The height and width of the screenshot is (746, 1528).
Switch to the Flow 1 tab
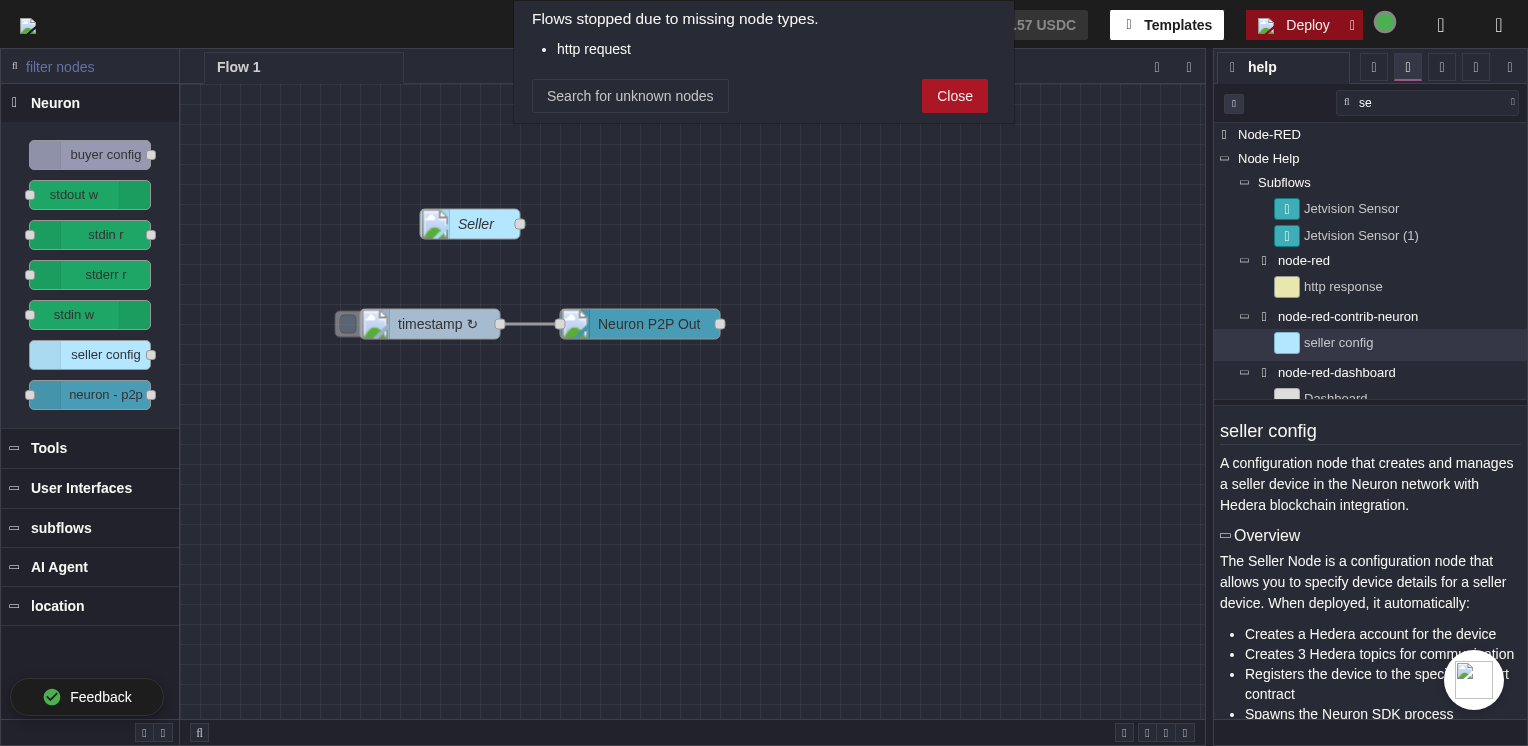tap(239, 67)
